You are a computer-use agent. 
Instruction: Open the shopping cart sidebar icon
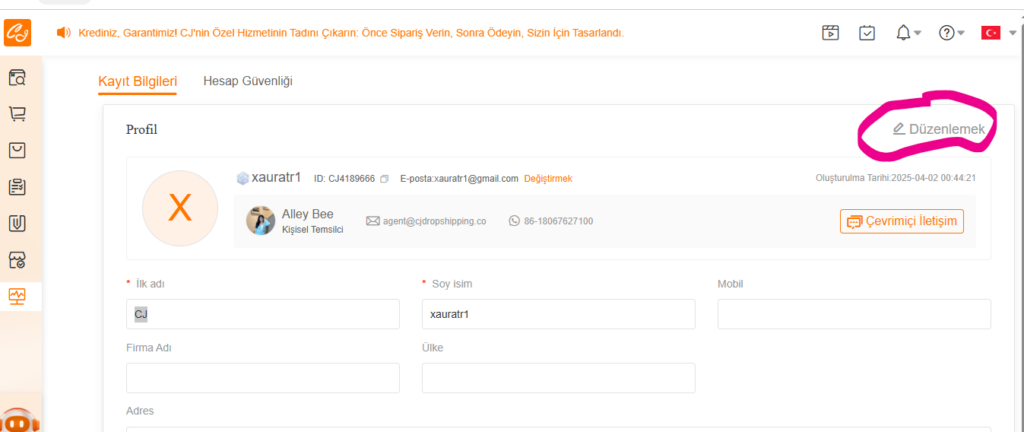[x=17, y=114]
